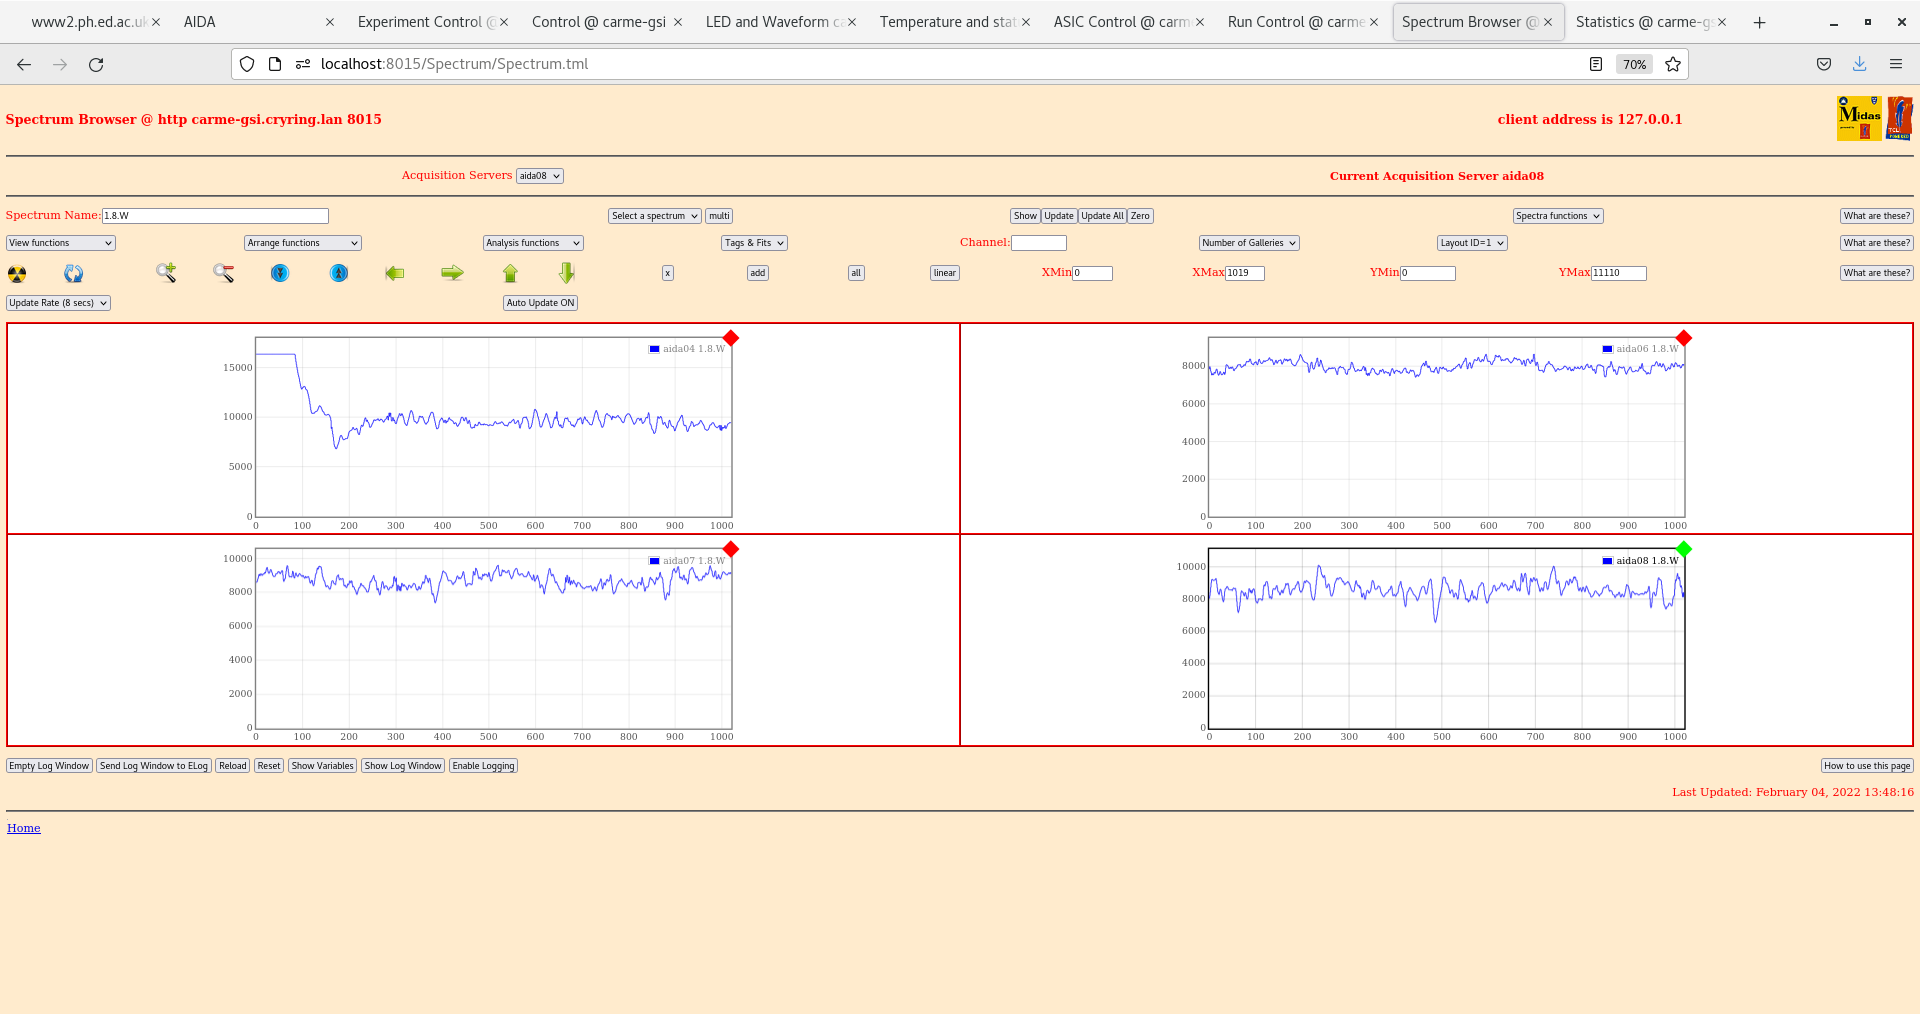
Task: Expand the Acquisition Servers aida08 dropdown
Action: point(540,176)
